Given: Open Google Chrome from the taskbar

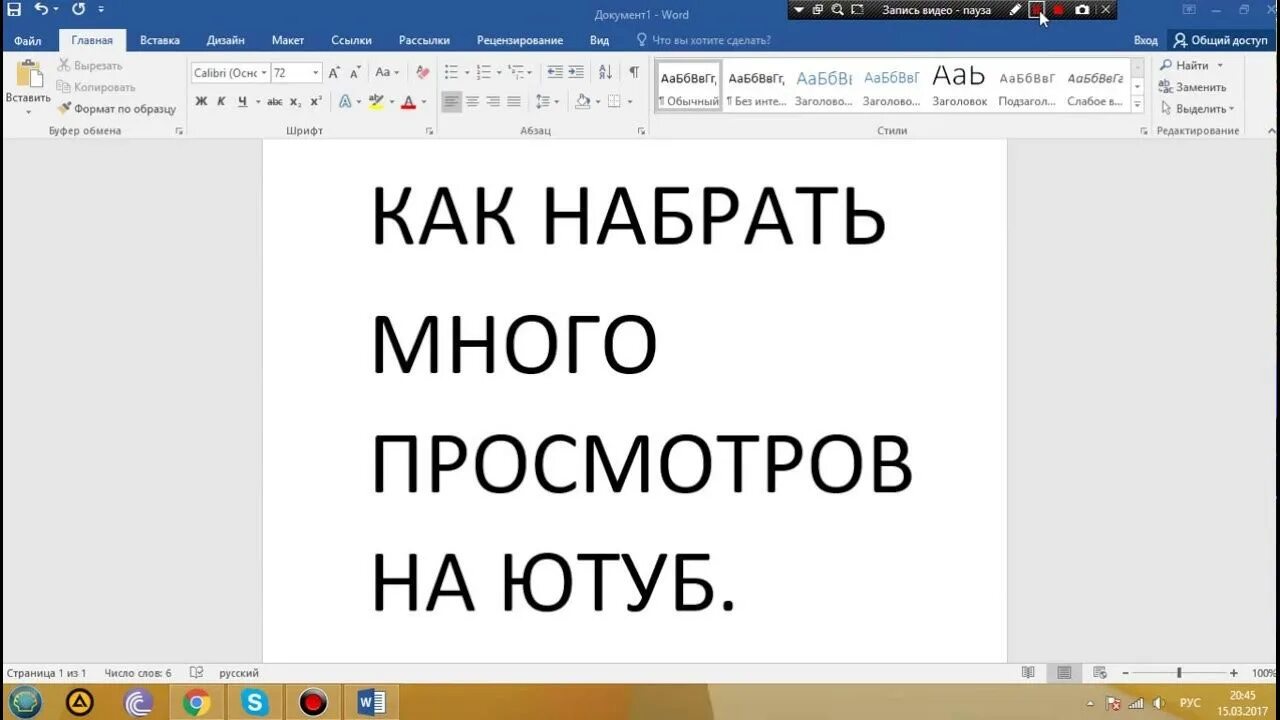Looking at the screenshot, I should pos(196,703).
